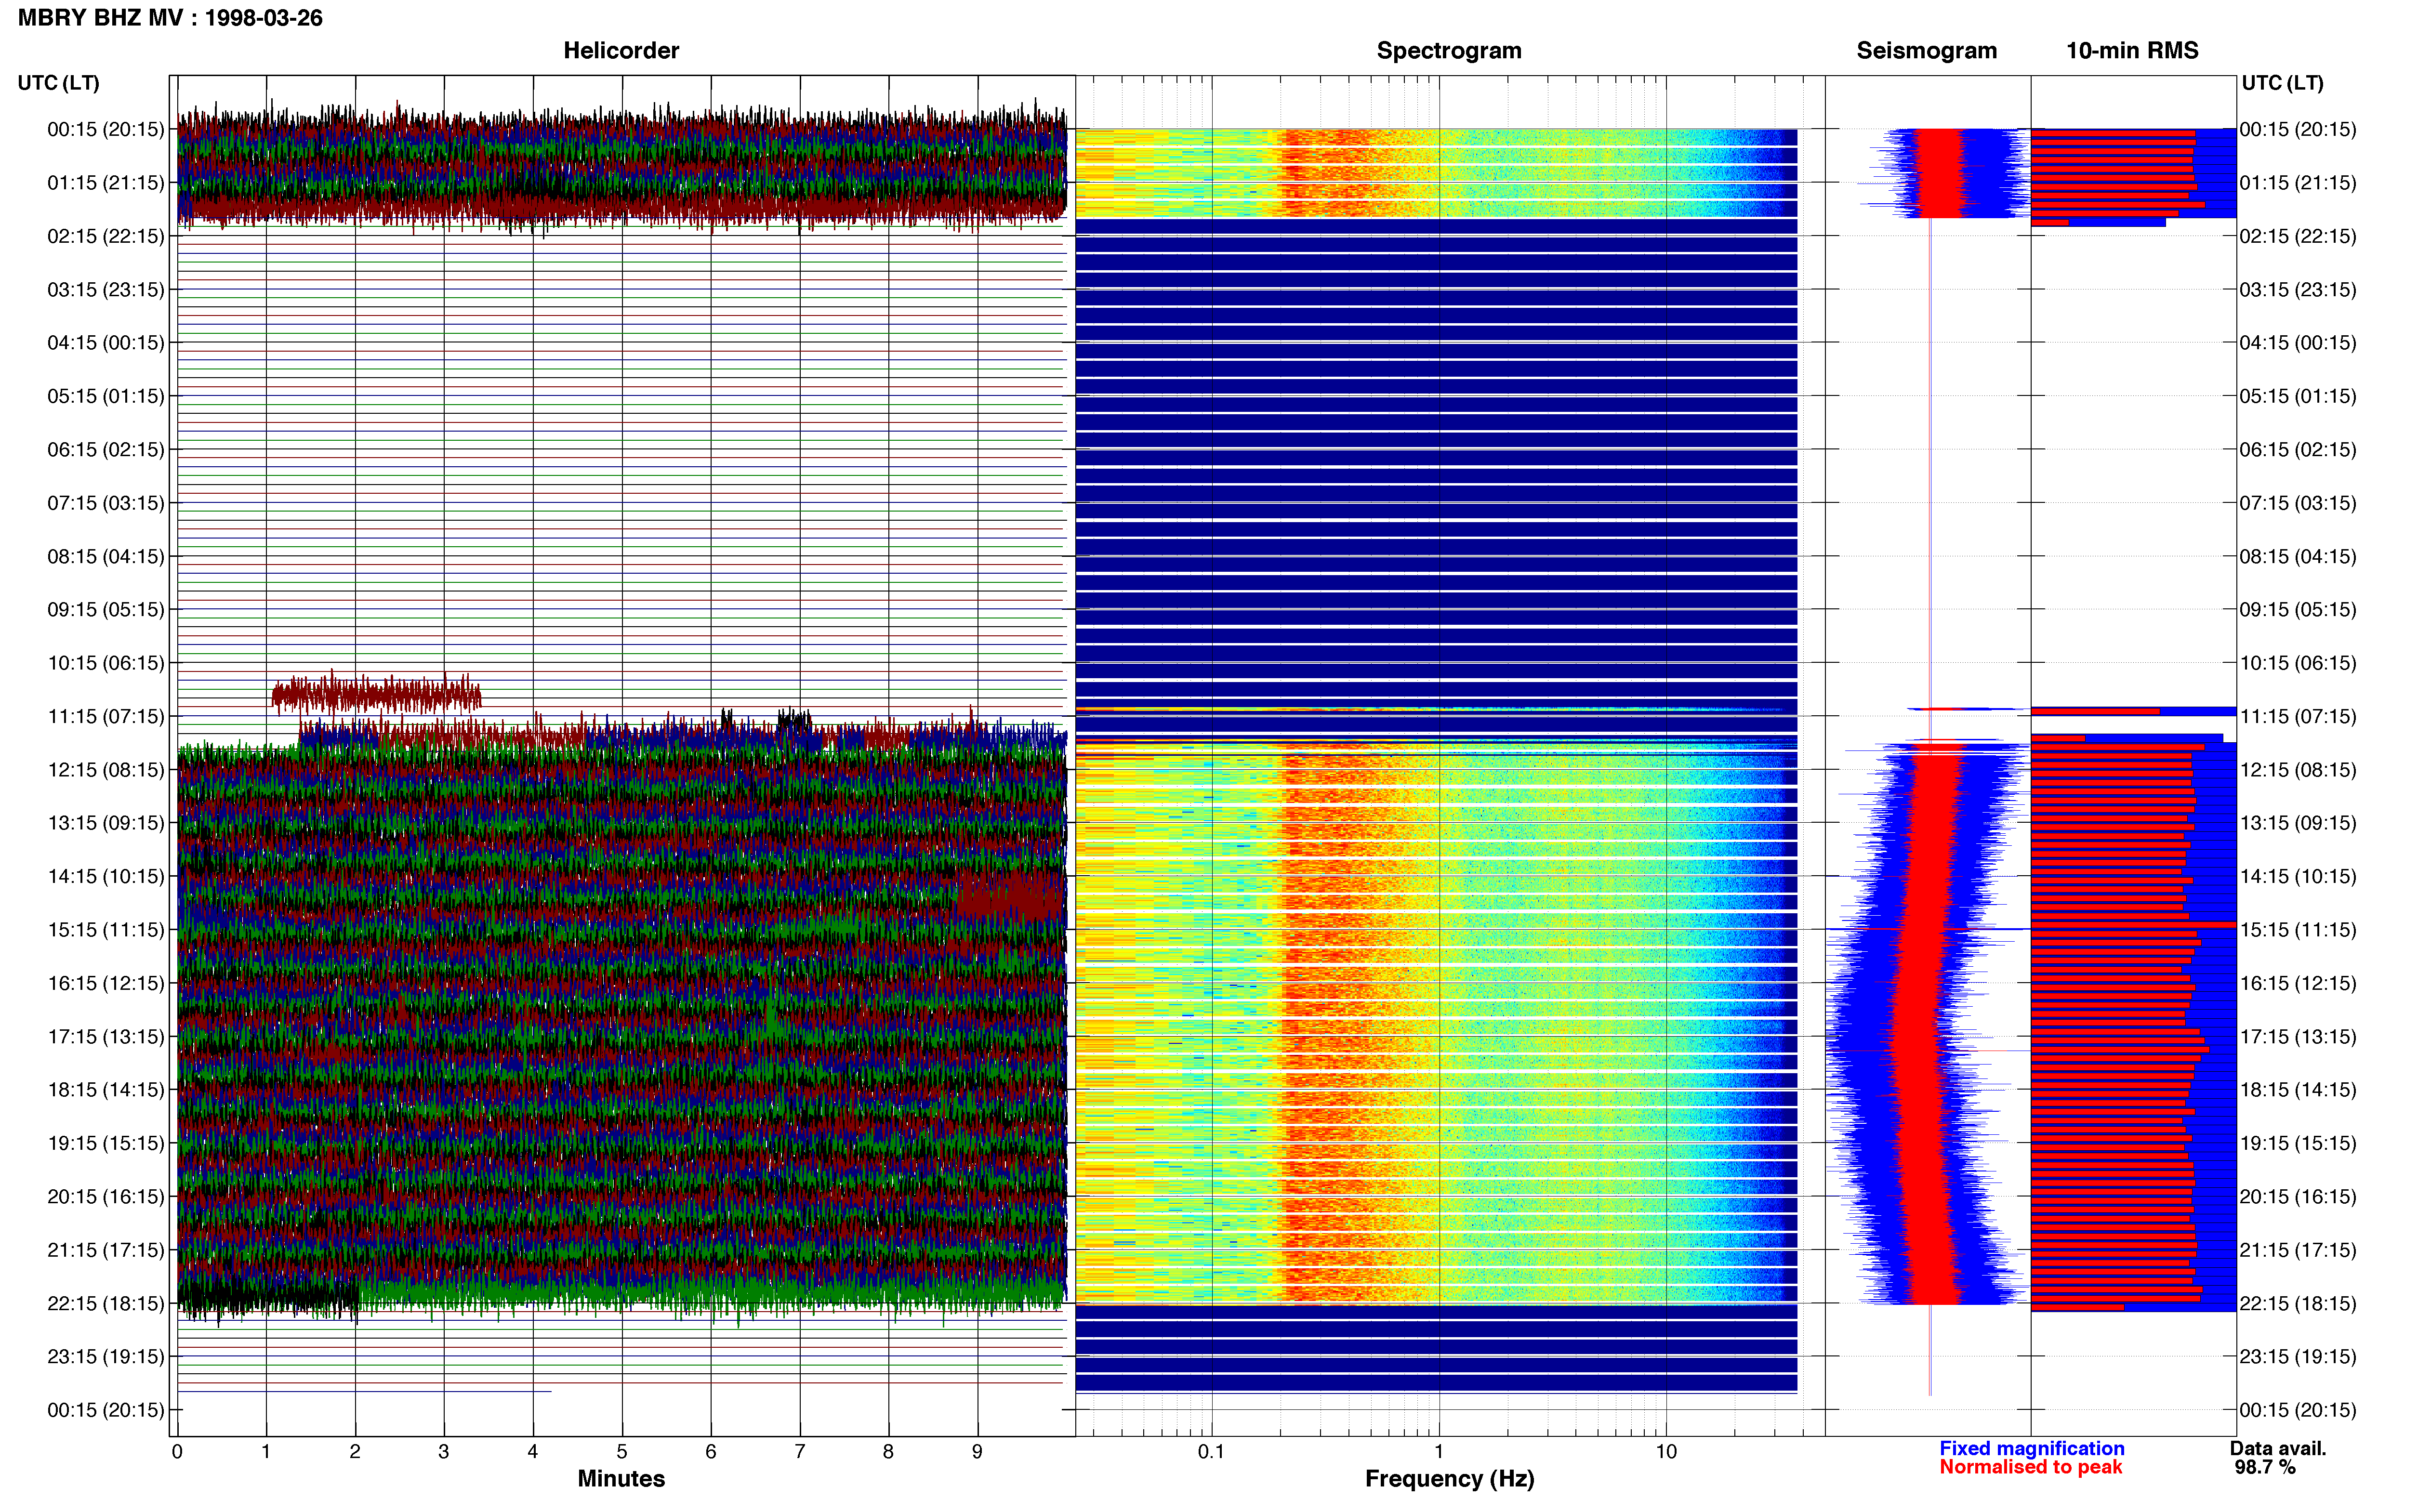The image size is (2418, 1512).
Task: Click the title 'MBRY BHZ MV : 1998-03-26'
Action: pos(170,18)
